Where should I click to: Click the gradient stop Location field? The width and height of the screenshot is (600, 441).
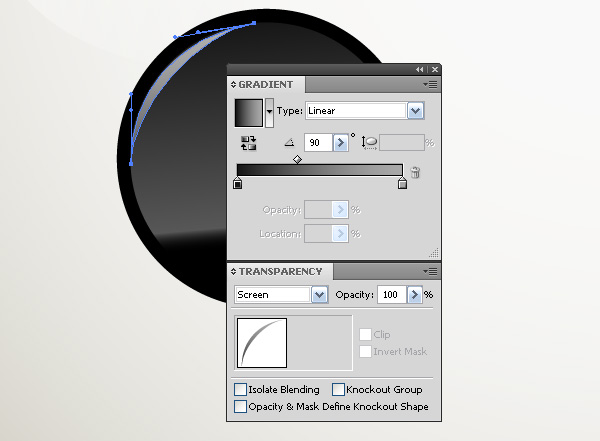pos(318,234)
